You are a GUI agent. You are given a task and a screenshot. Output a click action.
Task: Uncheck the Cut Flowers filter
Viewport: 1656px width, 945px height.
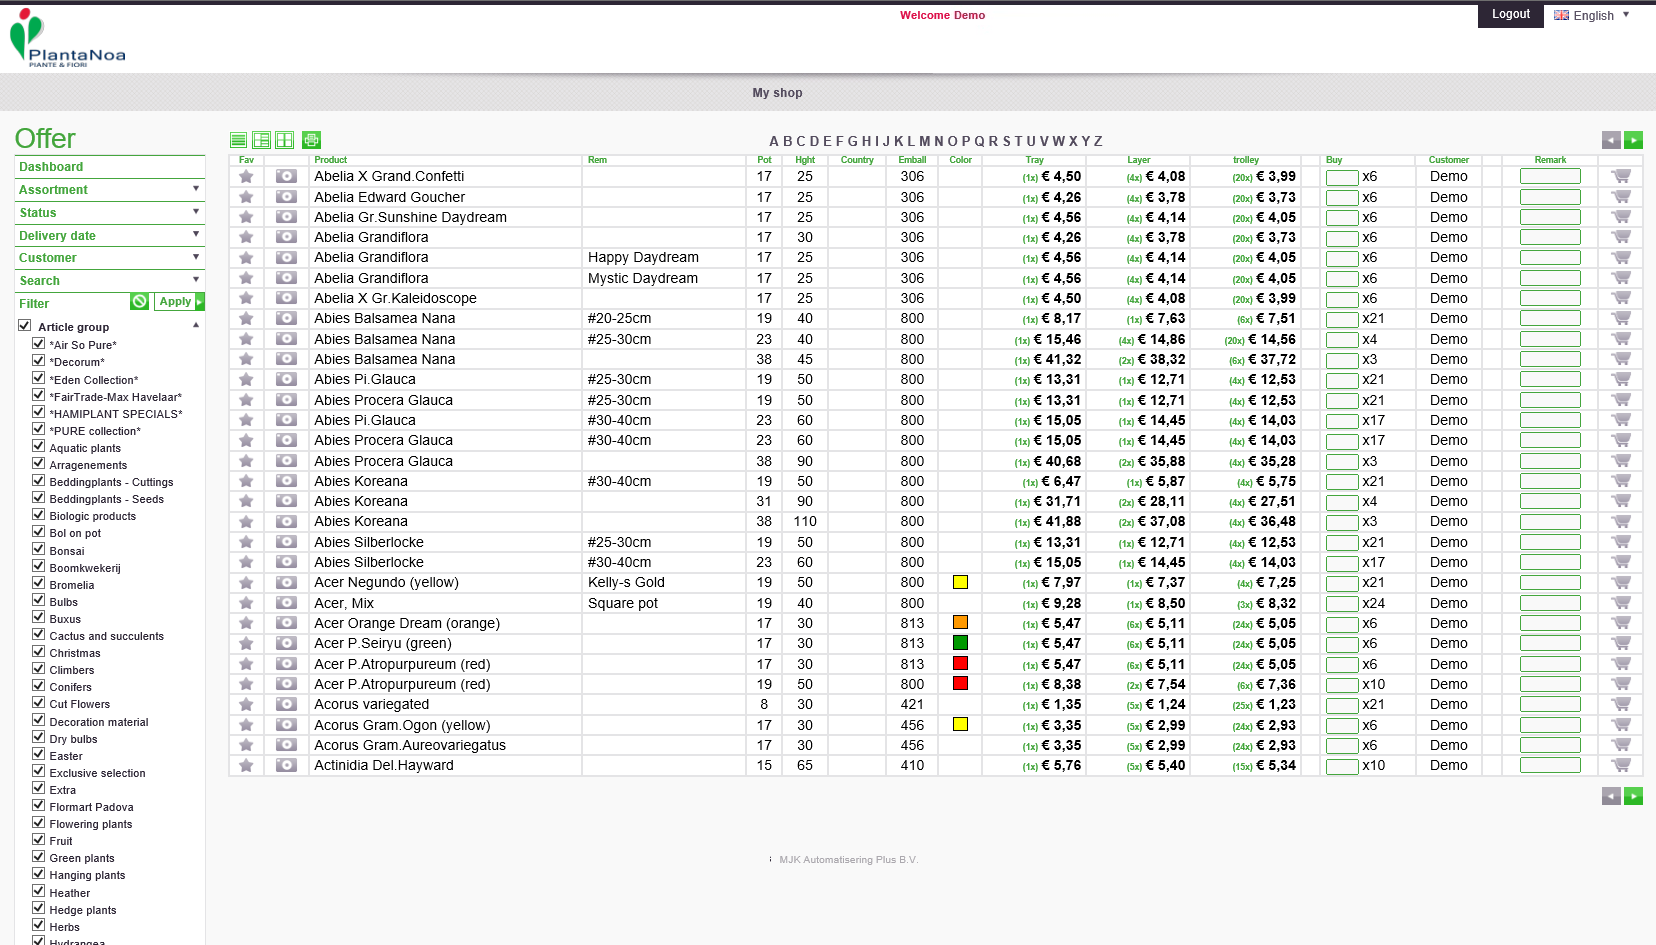point(39,702)
